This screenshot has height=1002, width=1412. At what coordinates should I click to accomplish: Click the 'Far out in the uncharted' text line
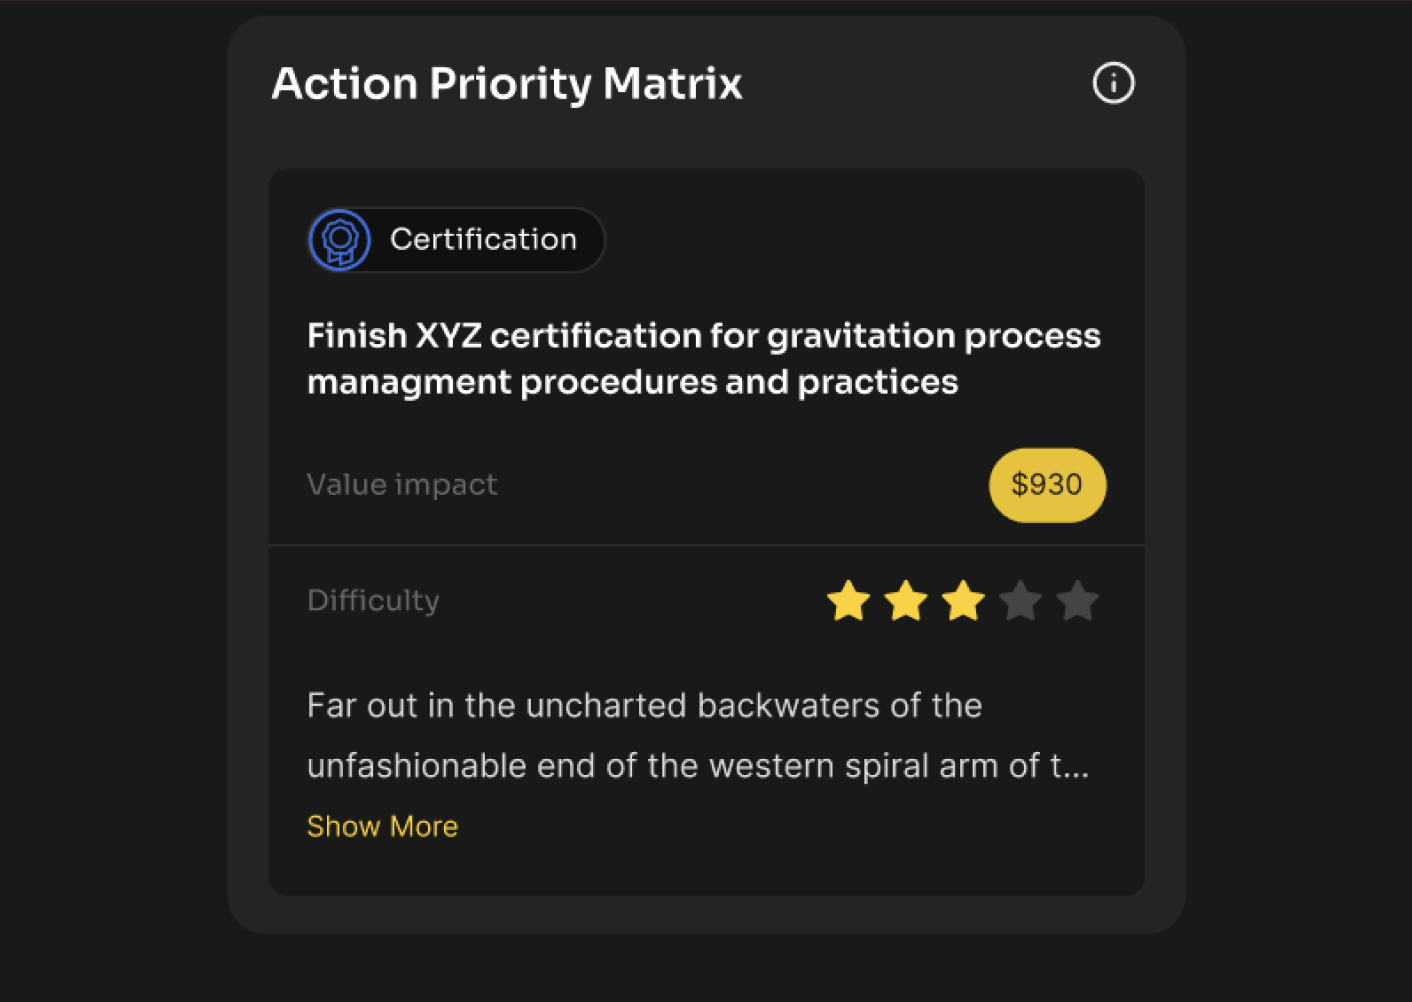coord(644,706)
